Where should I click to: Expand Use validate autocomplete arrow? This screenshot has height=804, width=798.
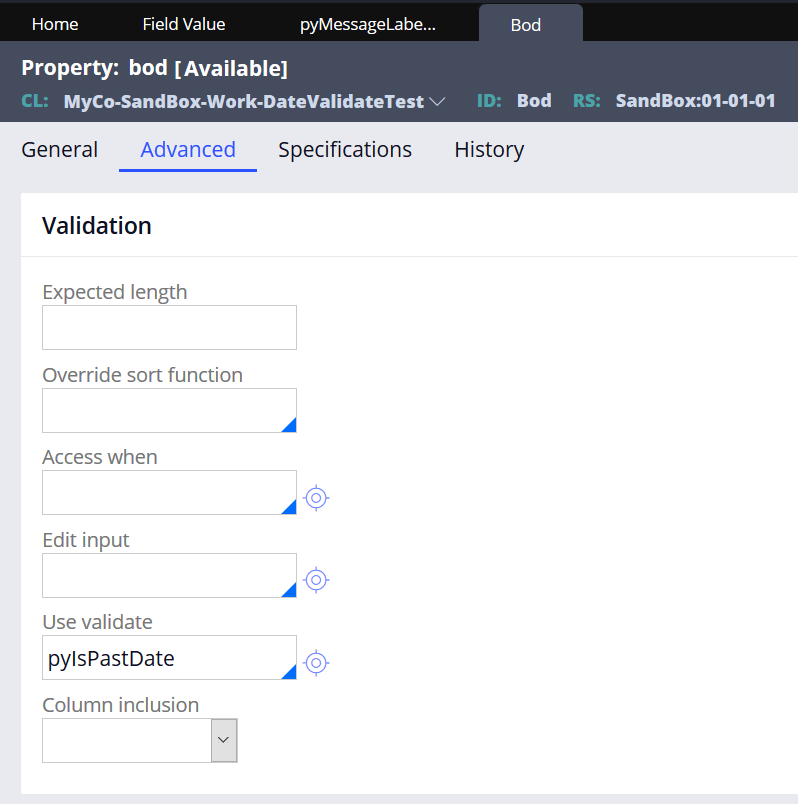(289, 672)
